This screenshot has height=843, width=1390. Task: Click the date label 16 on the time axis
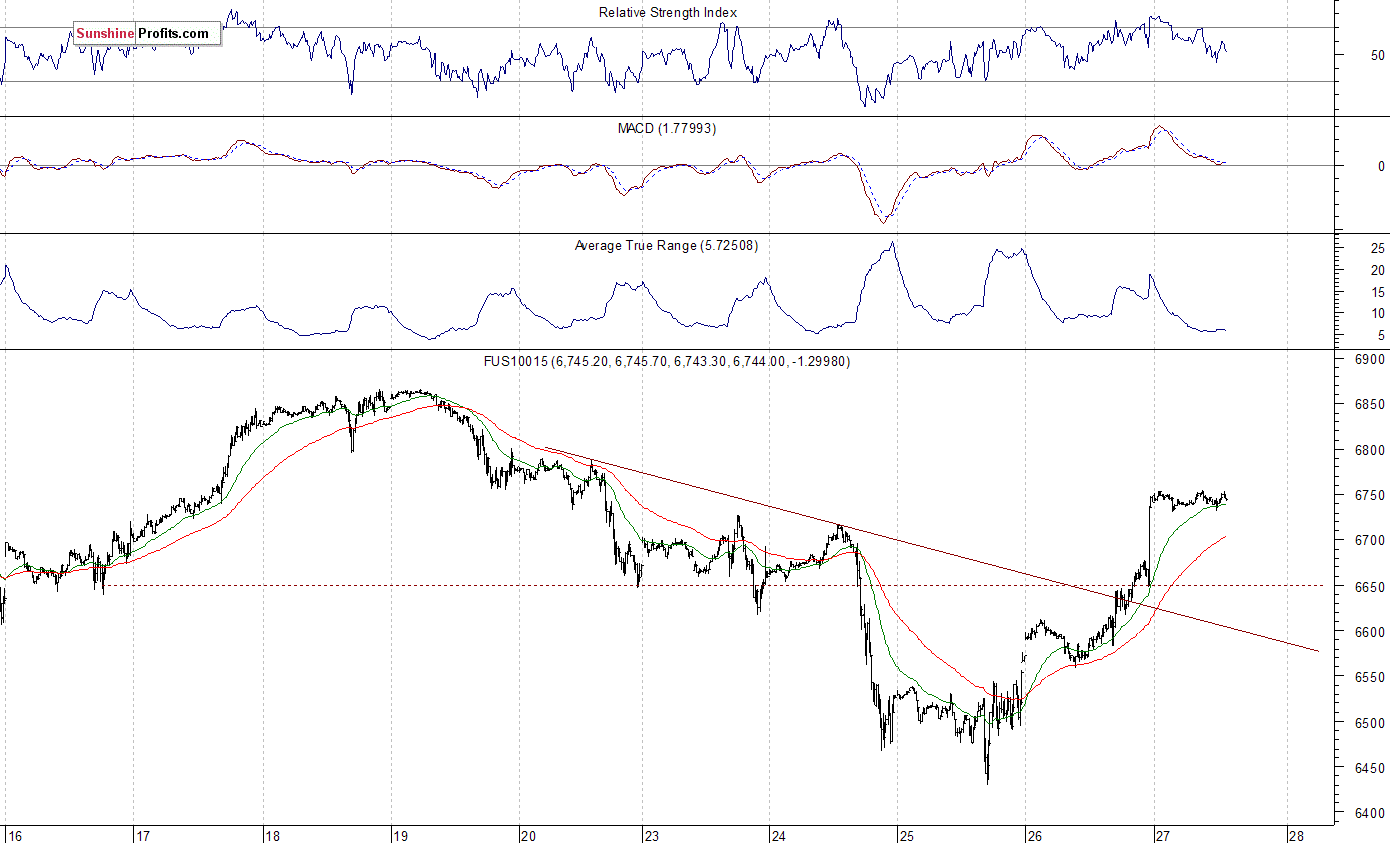tap(13, 835)
